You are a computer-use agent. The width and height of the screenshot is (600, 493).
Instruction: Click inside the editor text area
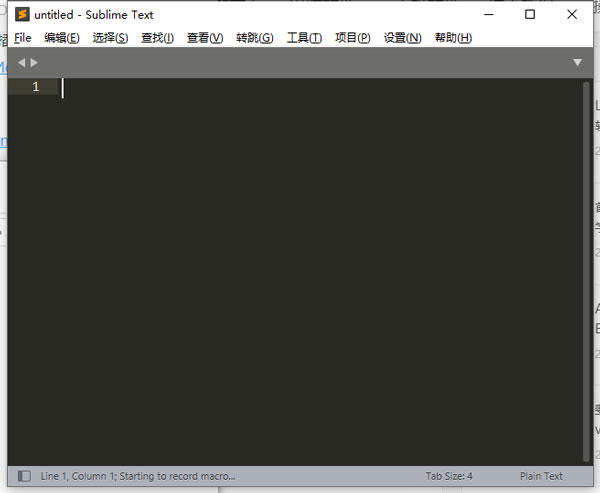click(321, 272)
